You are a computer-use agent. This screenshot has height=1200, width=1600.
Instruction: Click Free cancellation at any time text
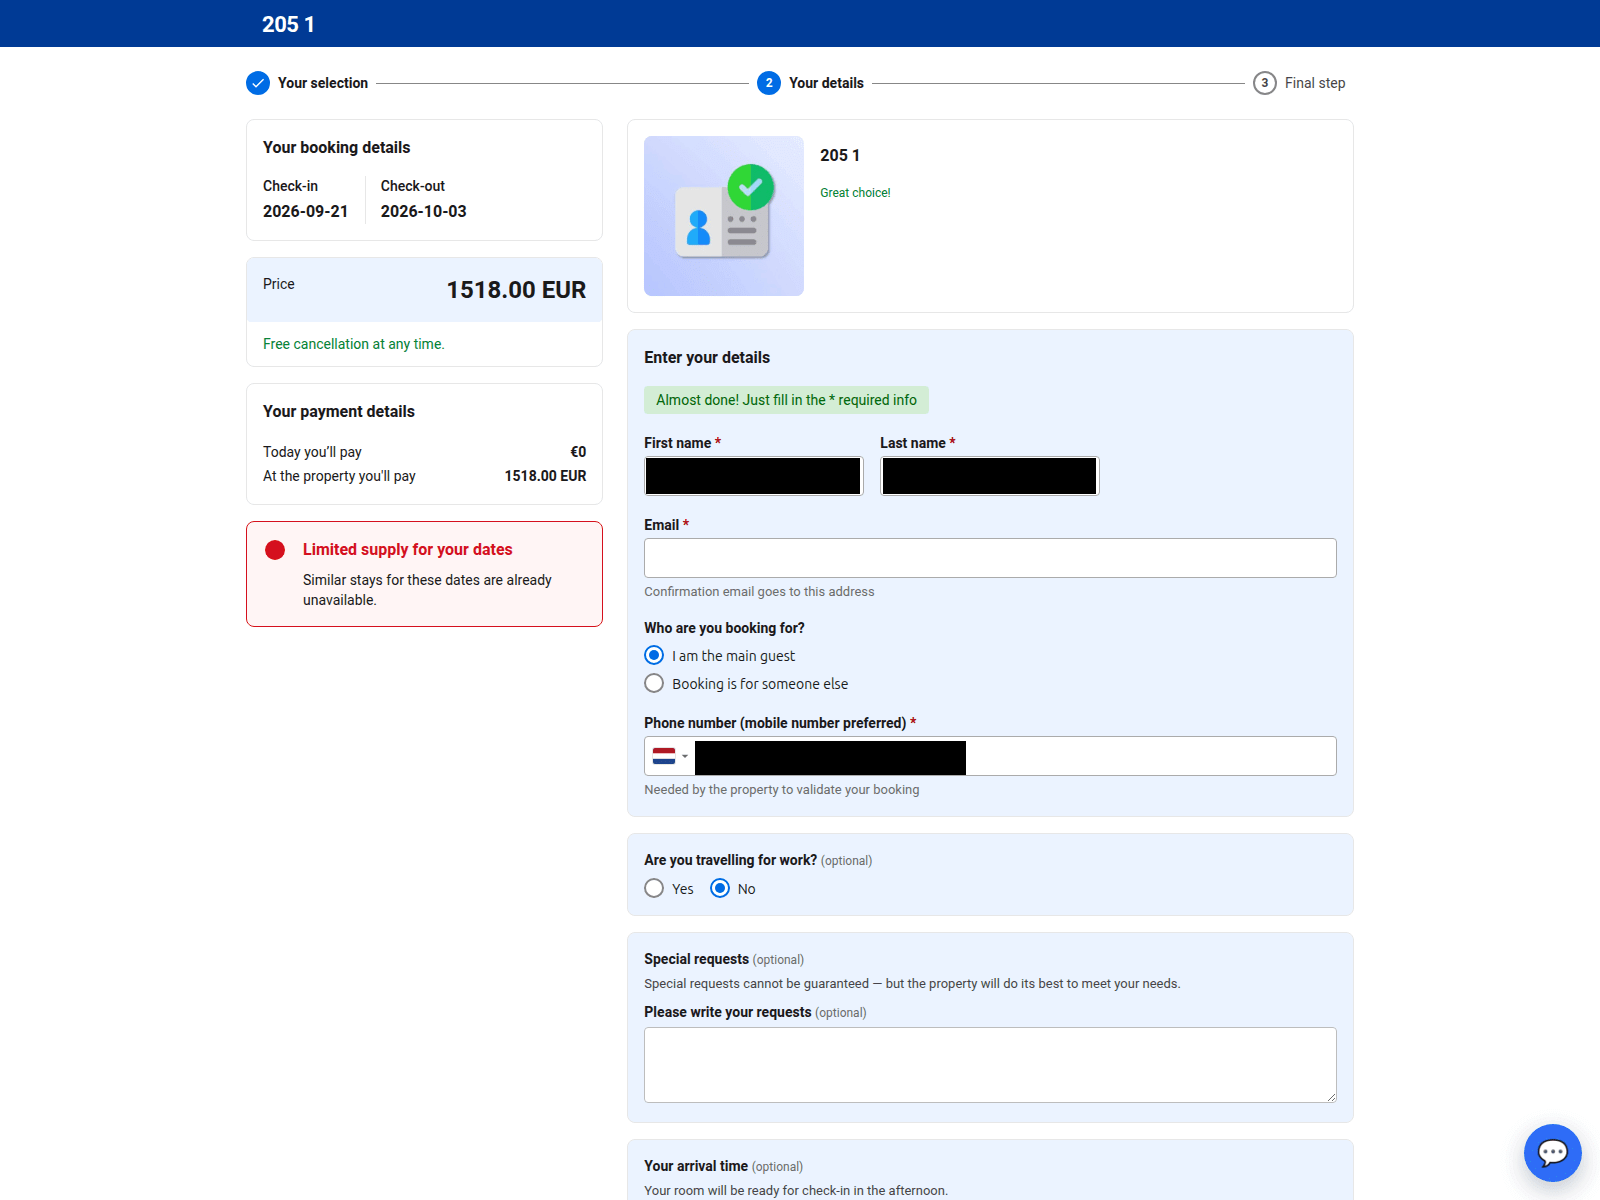click(354, 344)
